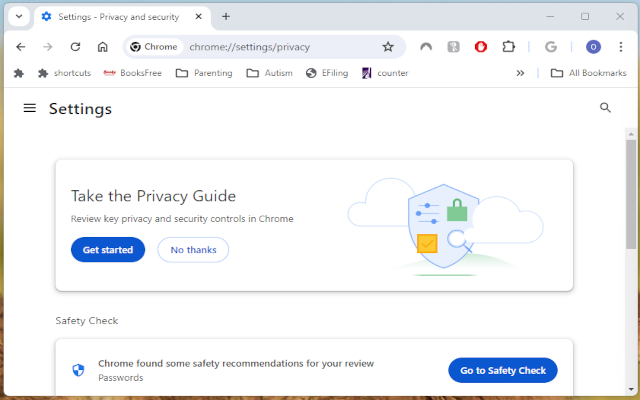The width and height of the screenshot is (640, 400).
Task: Click the red Opera extension icon
Action: [481, 47]
